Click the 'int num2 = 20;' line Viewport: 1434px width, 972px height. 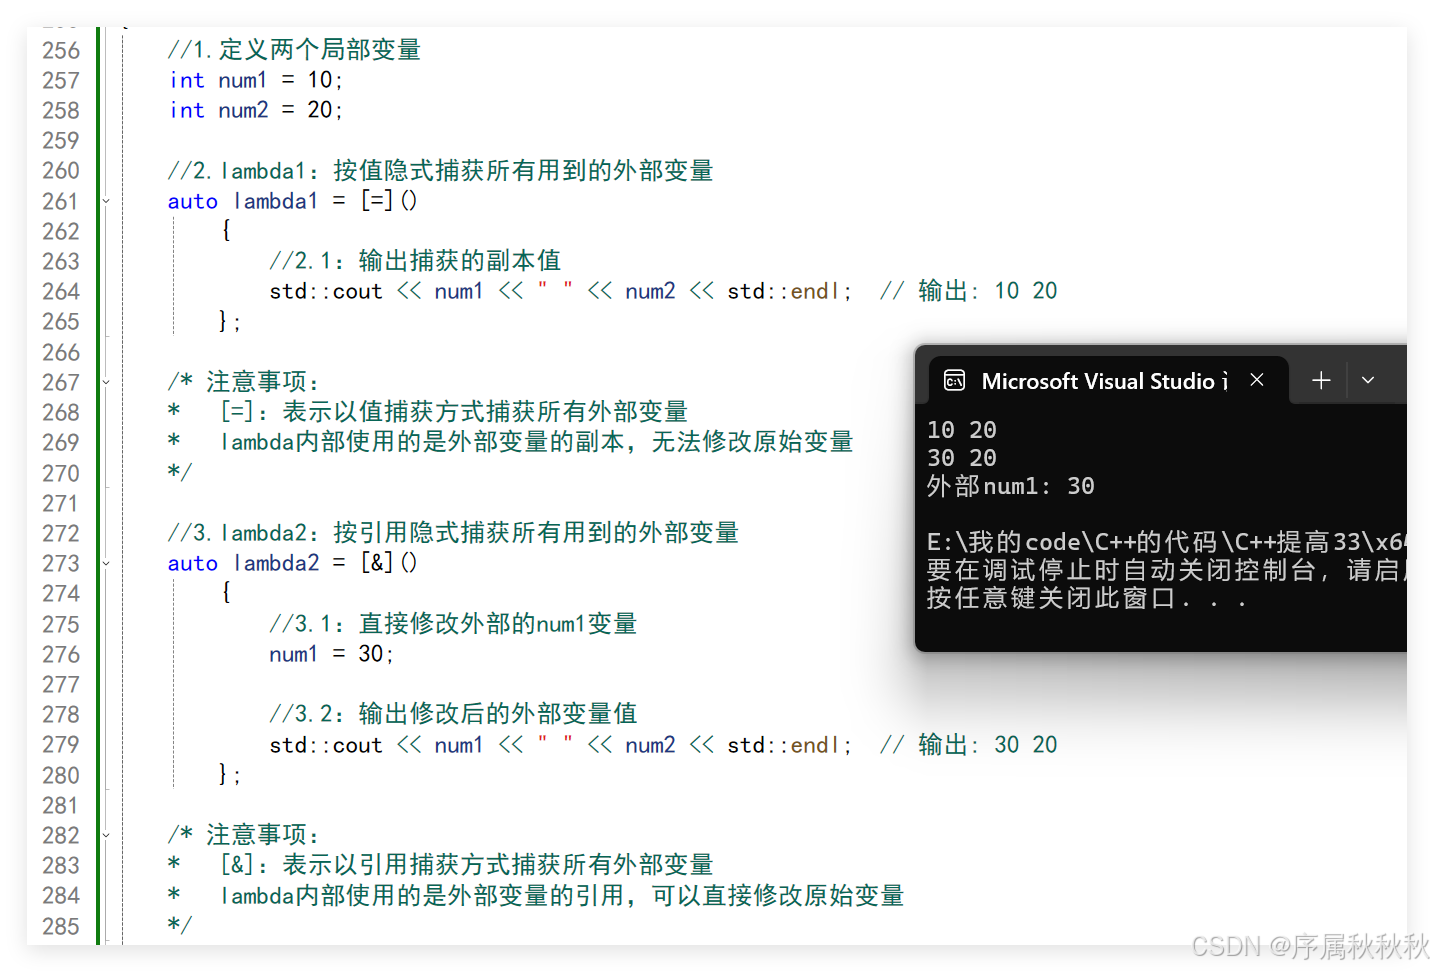point(256,110)
